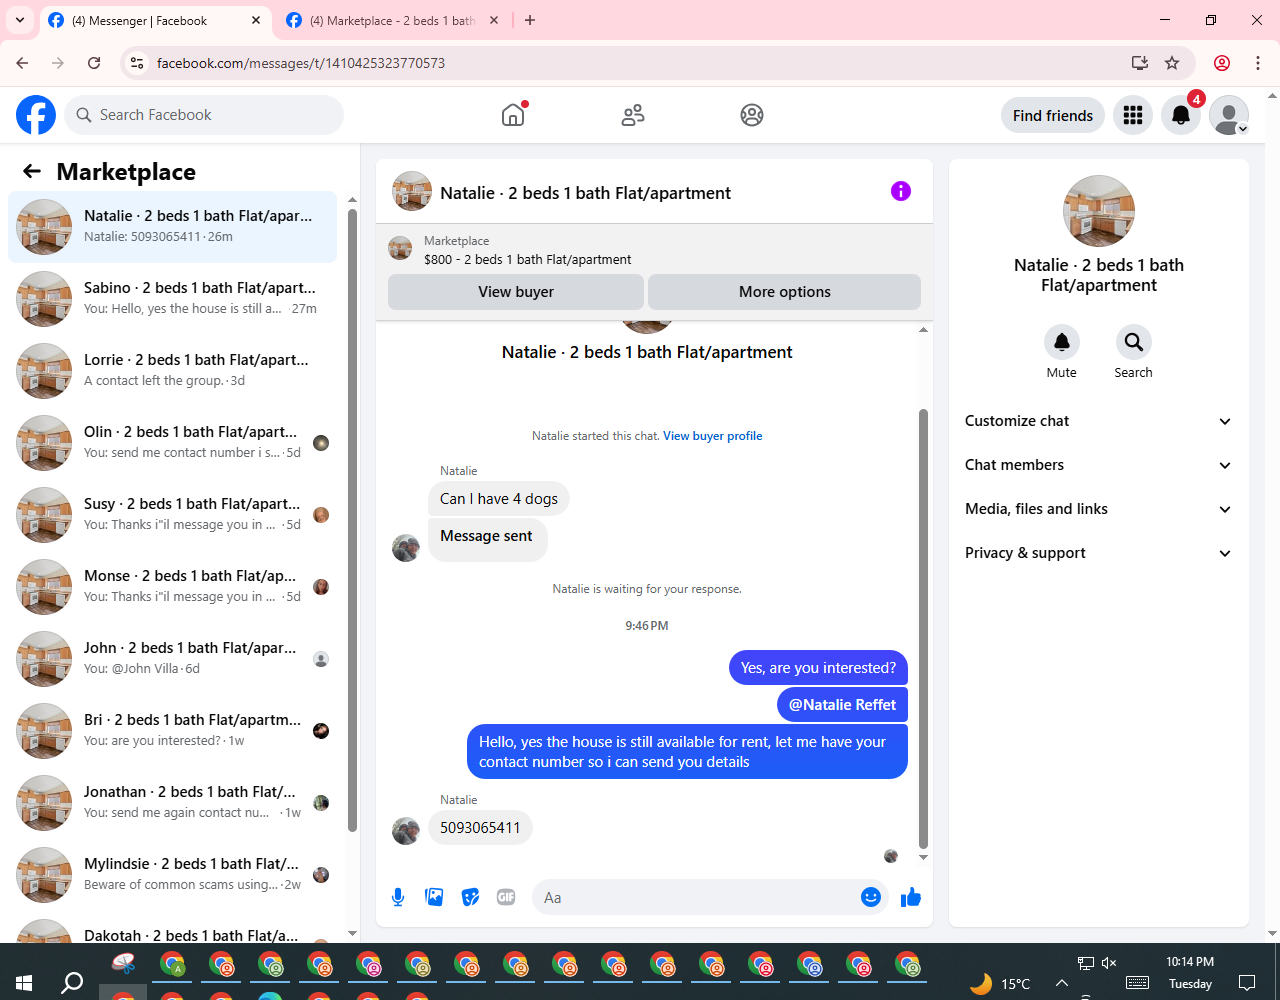Viewport: 1280px width, 1000px height.
Task: Open conversation information purple icon
Action: (x=901, y=191)
